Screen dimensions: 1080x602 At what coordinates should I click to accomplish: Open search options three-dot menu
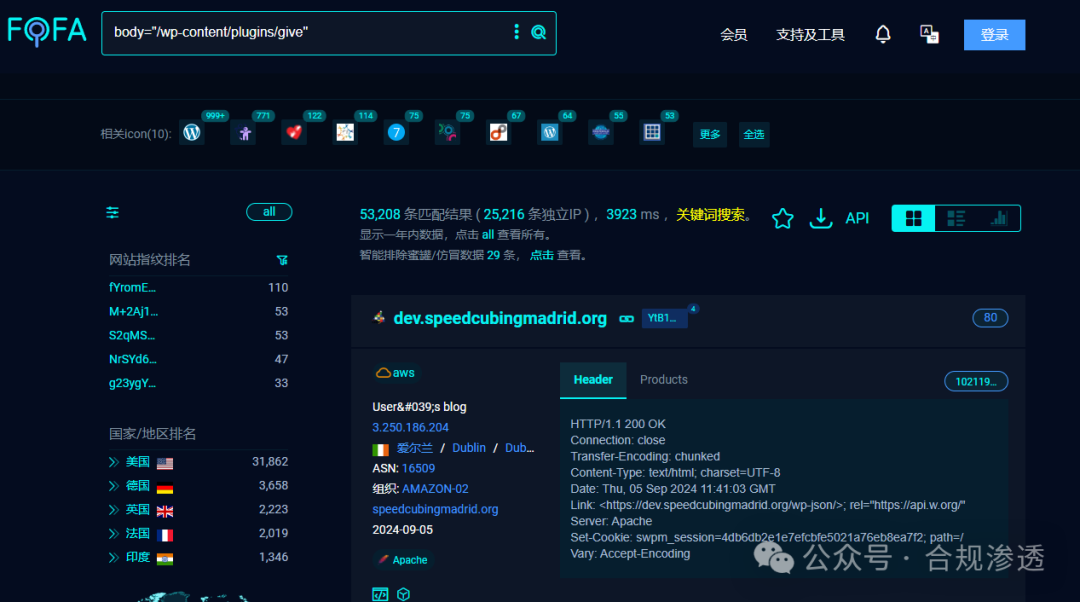[x=517, y=32]
